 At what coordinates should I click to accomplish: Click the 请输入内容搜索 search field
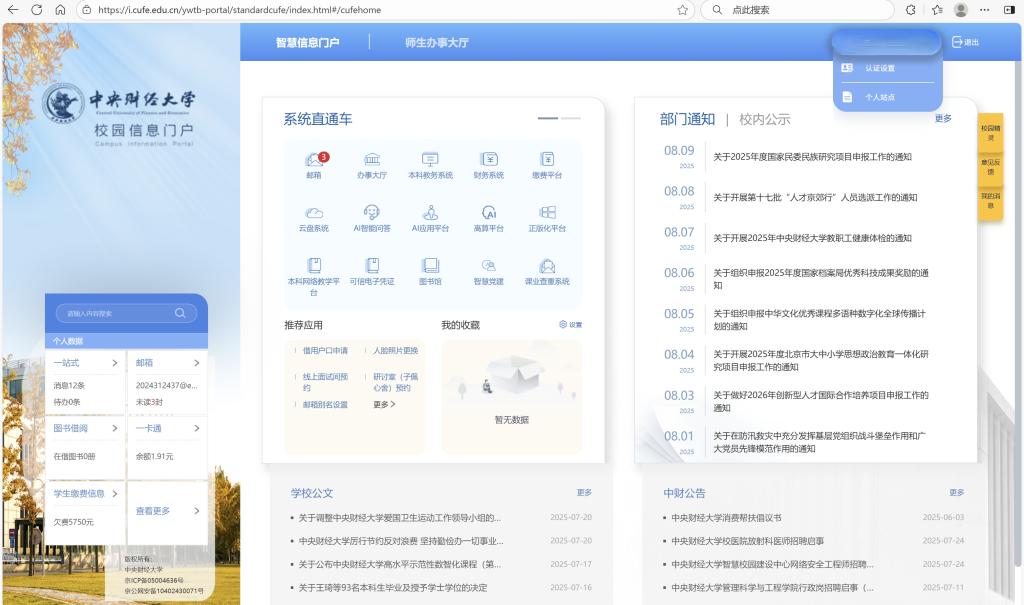point(115,313)
